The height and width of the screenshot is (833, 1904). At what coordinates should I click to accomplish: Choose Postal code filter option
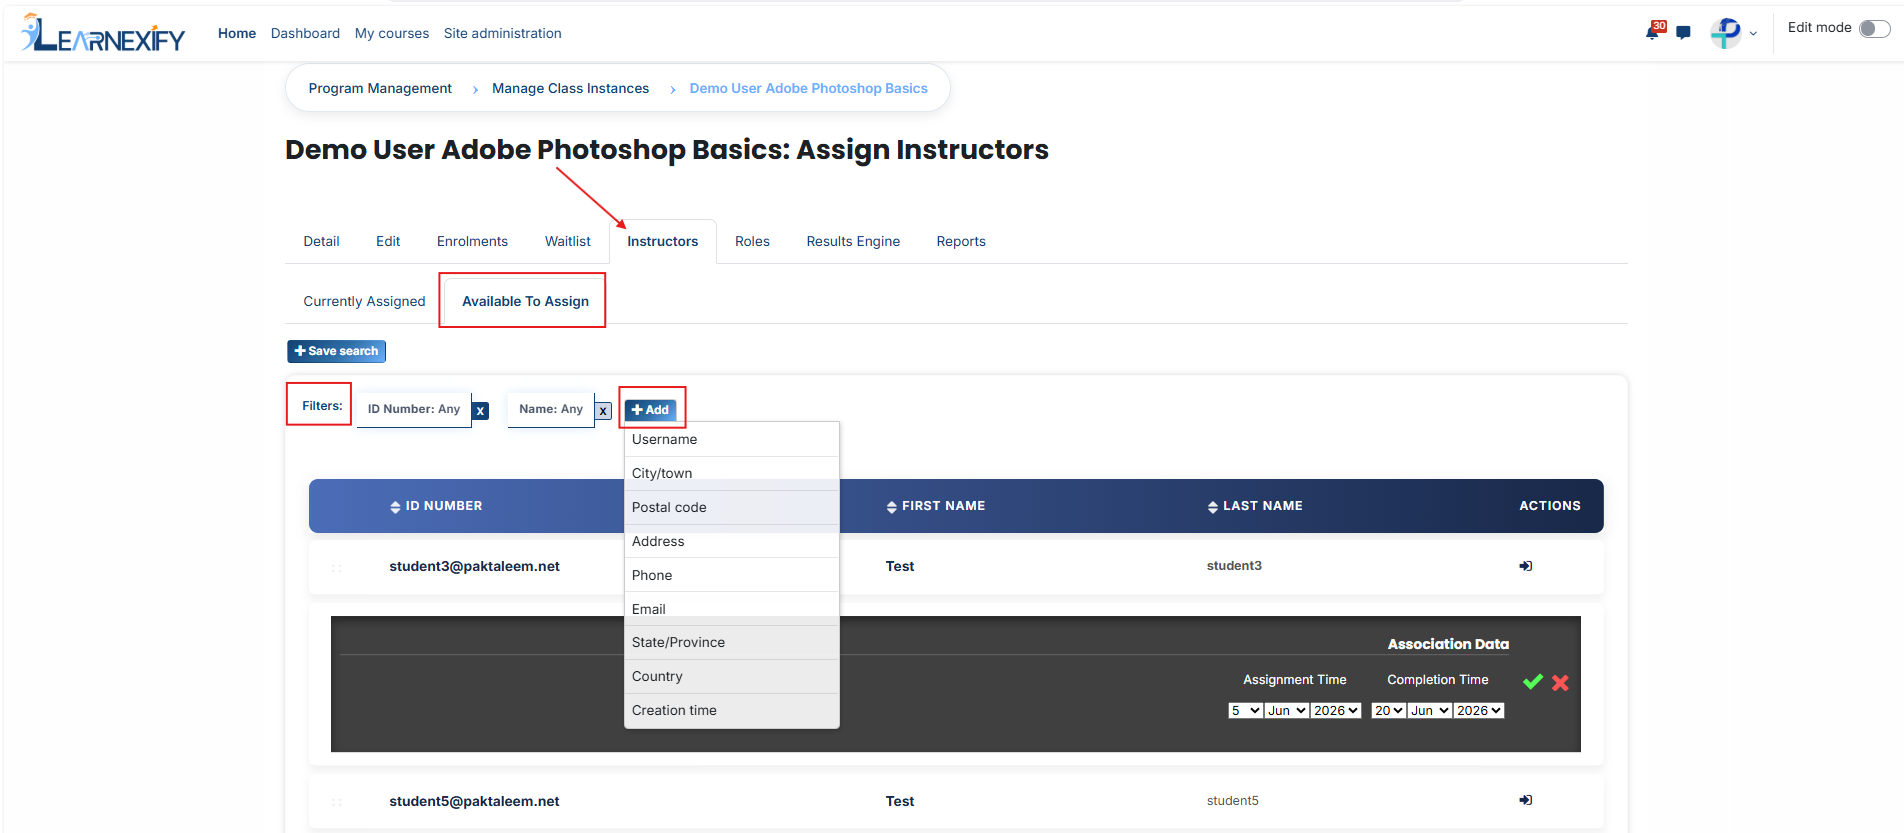pyautogui.click(x=732, y=508)
